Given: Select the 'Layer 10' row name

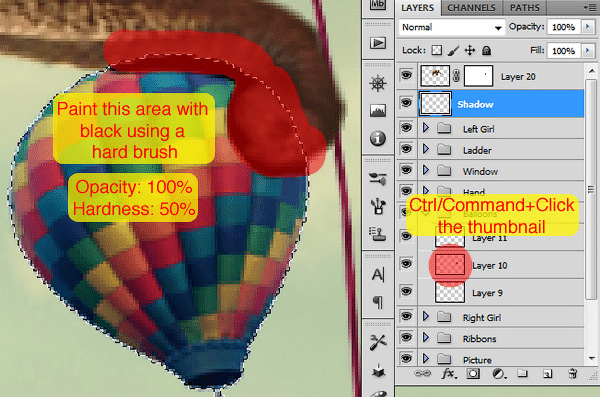Looking at the screenshot, I should tap(490, 266).
